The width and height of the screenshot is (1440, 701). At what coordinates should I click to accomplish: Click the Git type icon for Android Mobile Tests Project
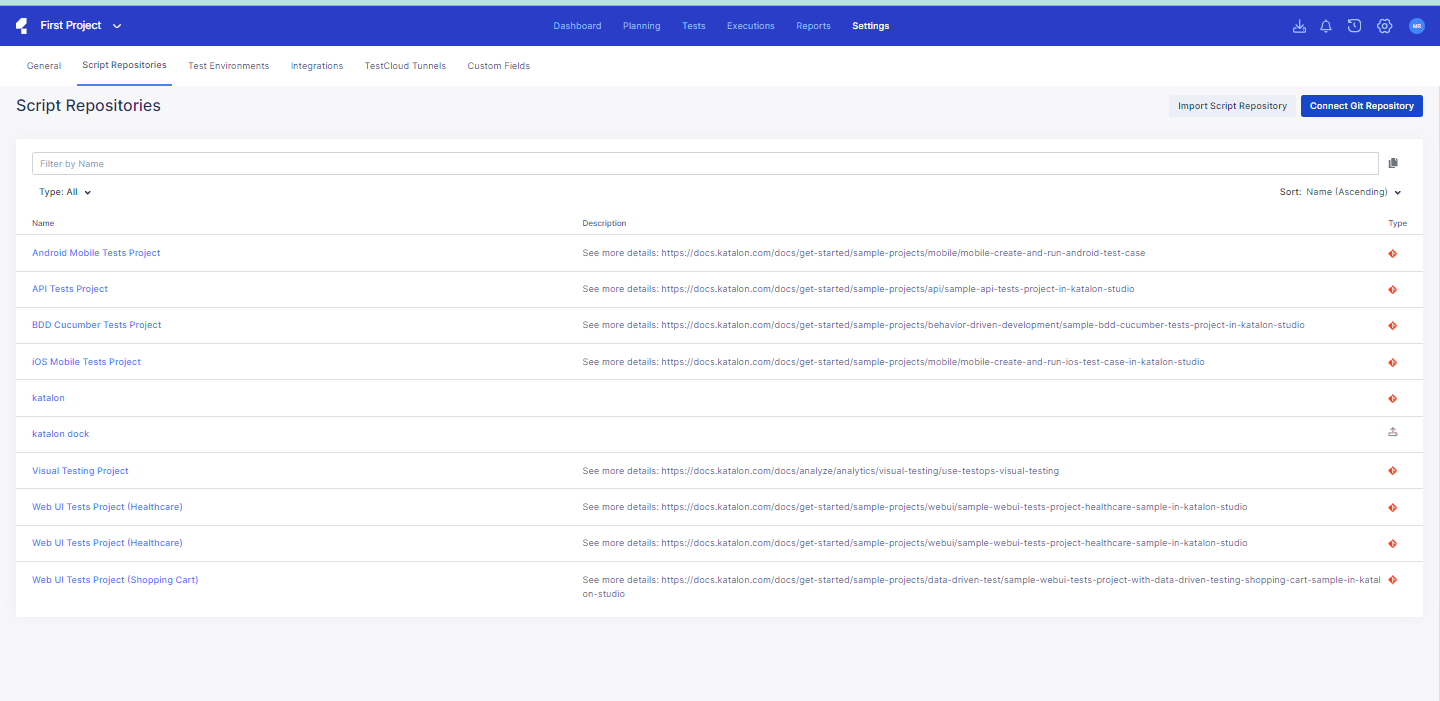(1392, 254)
